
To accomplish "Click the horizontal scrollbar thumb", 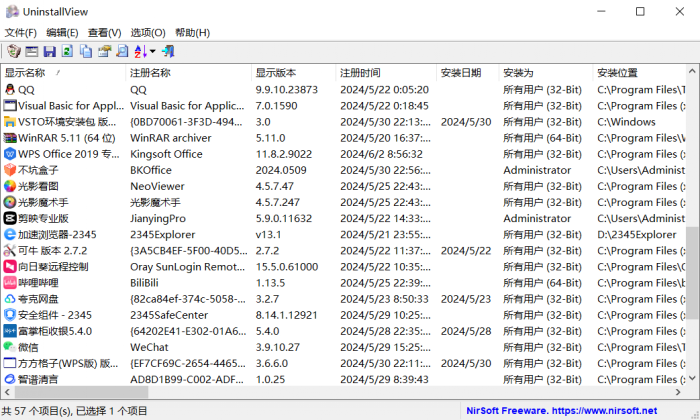I will click(81, 392).
